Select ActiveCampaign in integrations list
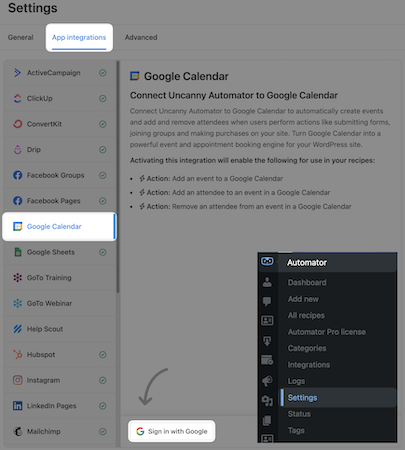This screenshot has width=405, height=450. 60,73
